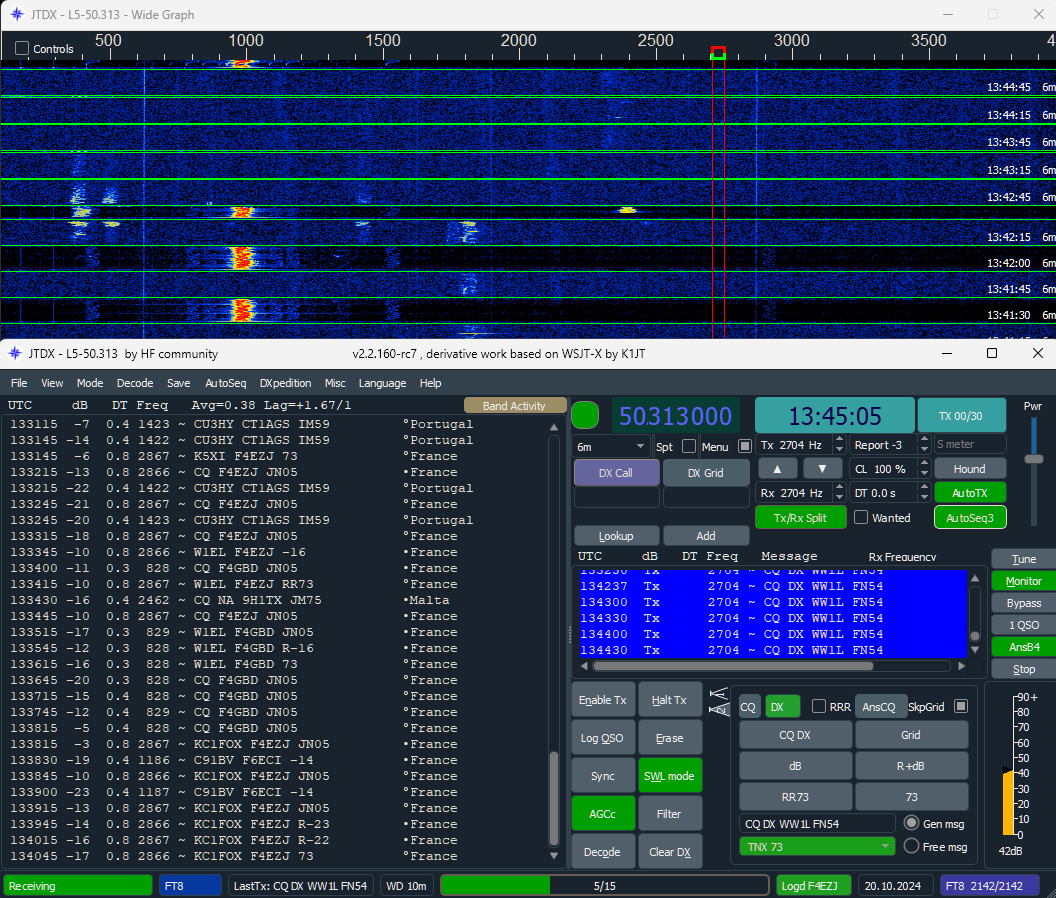Enable the Wanted checkbox
1056x898 pixels.
tap(861, 517)
